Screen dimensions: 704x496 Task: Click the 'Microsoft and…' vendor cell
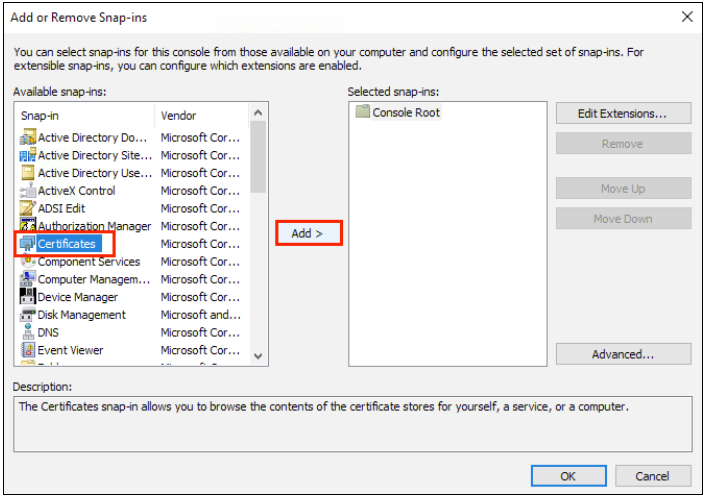(201, 315)
